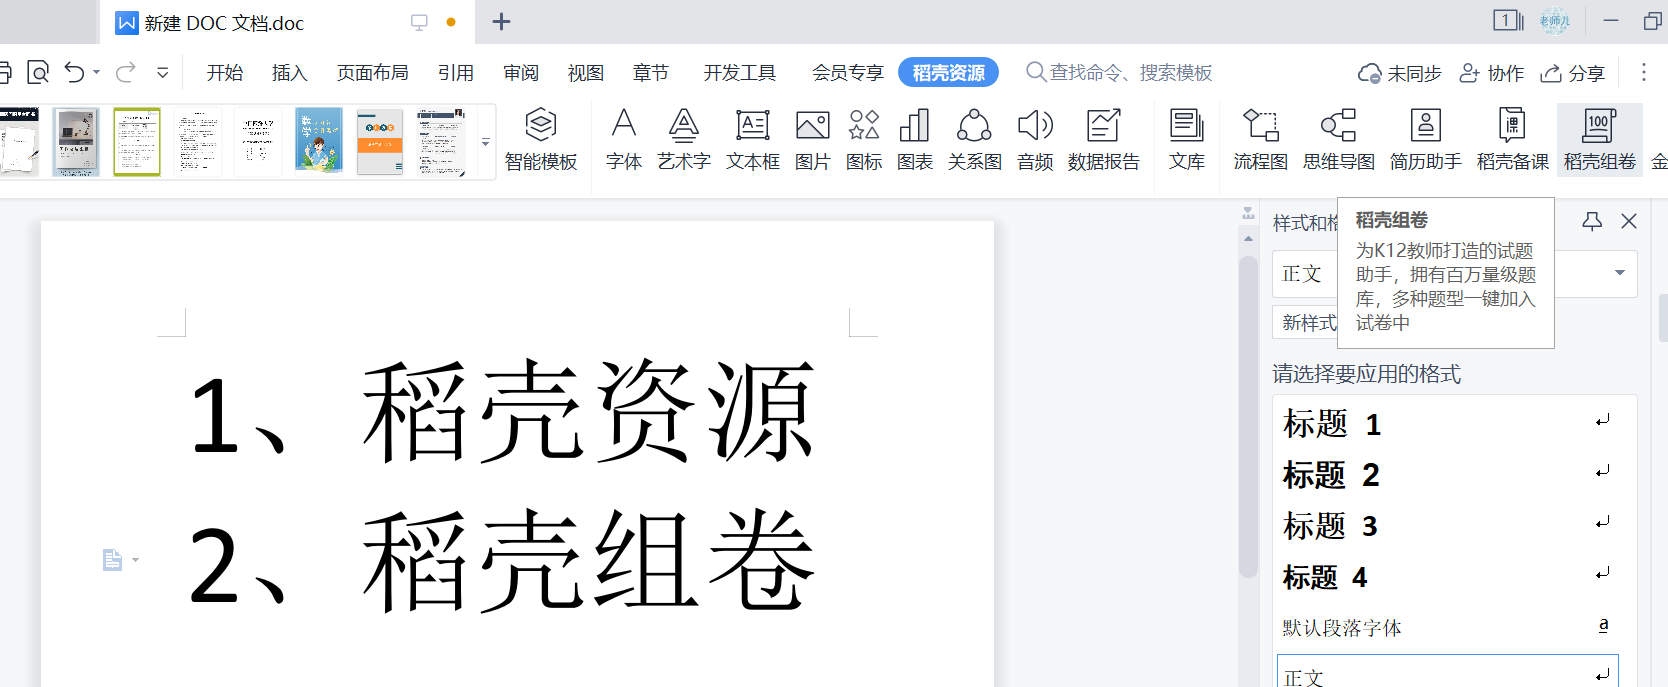
Task: Choose the green-bordered template thumbnail
Action: [x=137, y=142]
